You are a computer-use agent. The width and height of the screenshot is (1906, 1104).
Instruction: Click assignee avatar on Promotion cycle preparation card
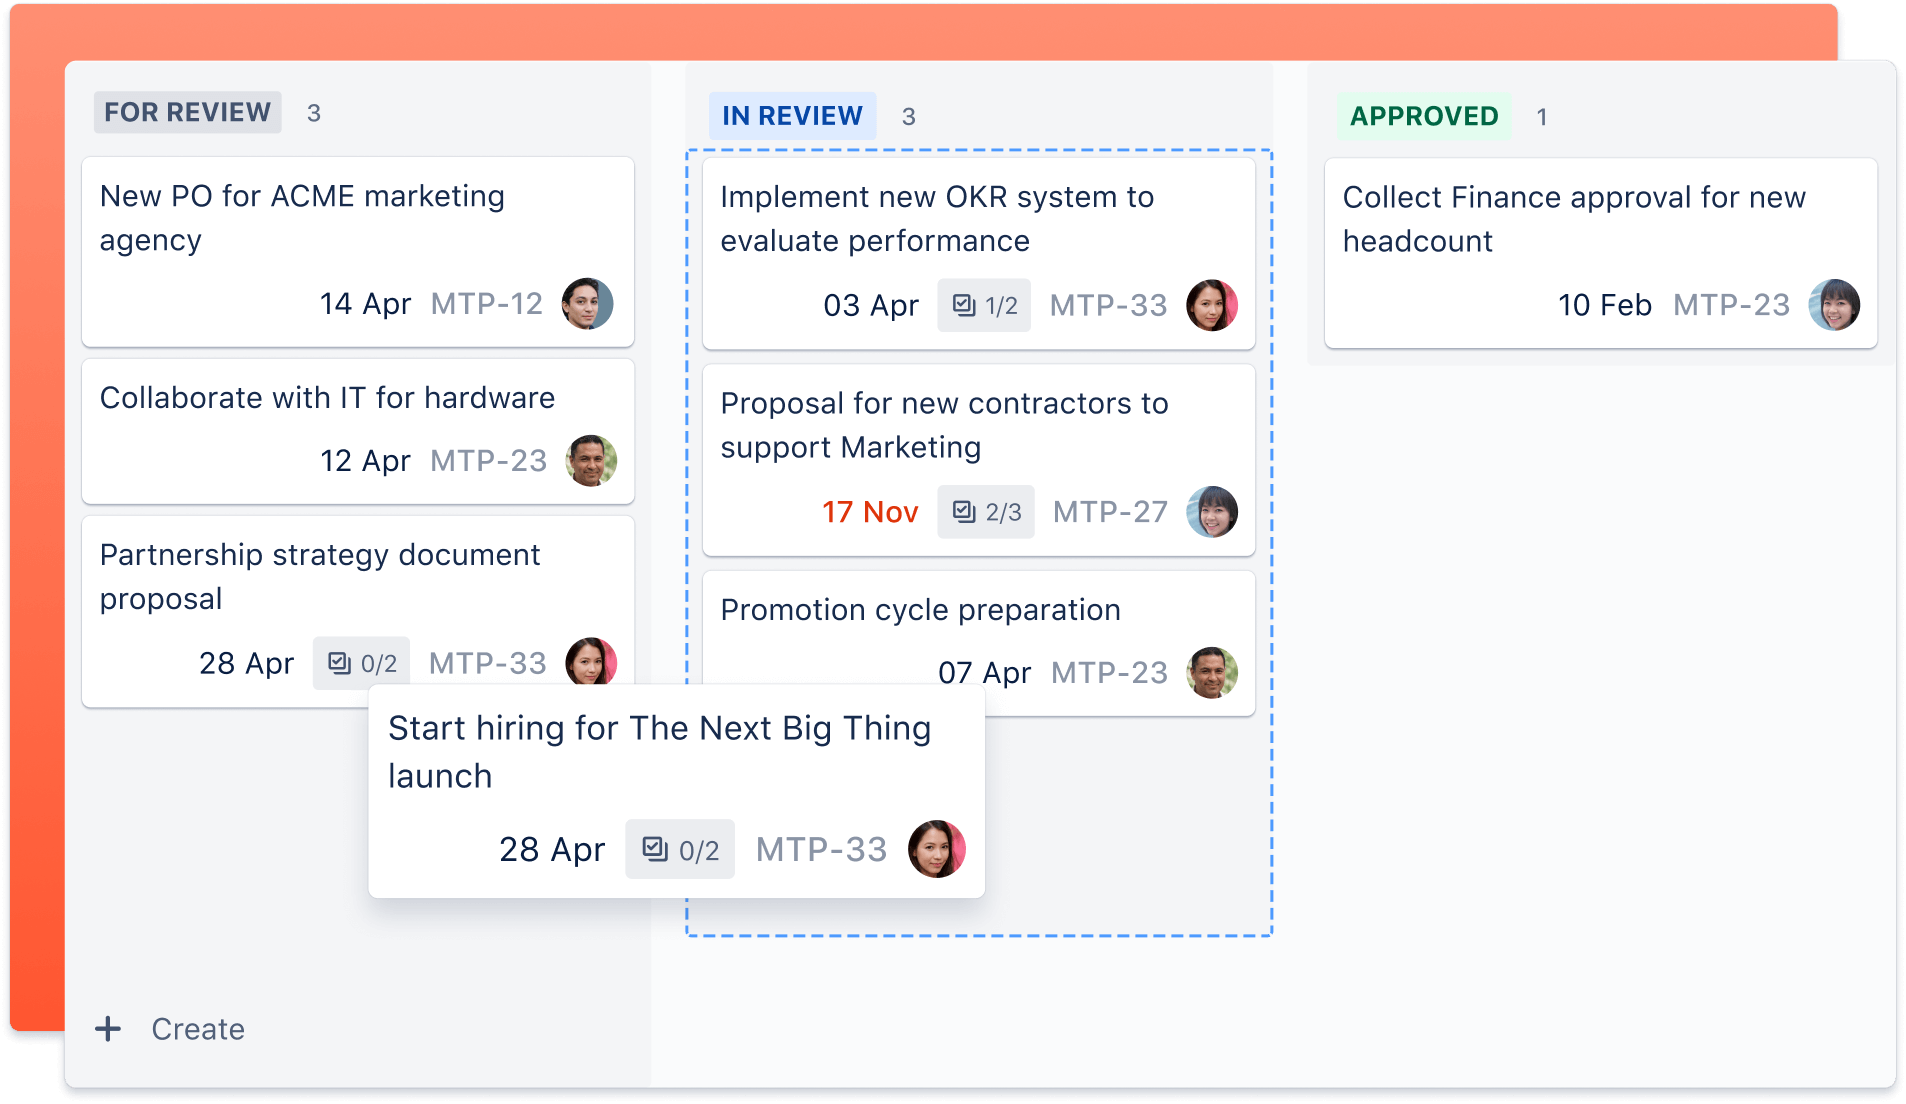(x=1213, y=672)
